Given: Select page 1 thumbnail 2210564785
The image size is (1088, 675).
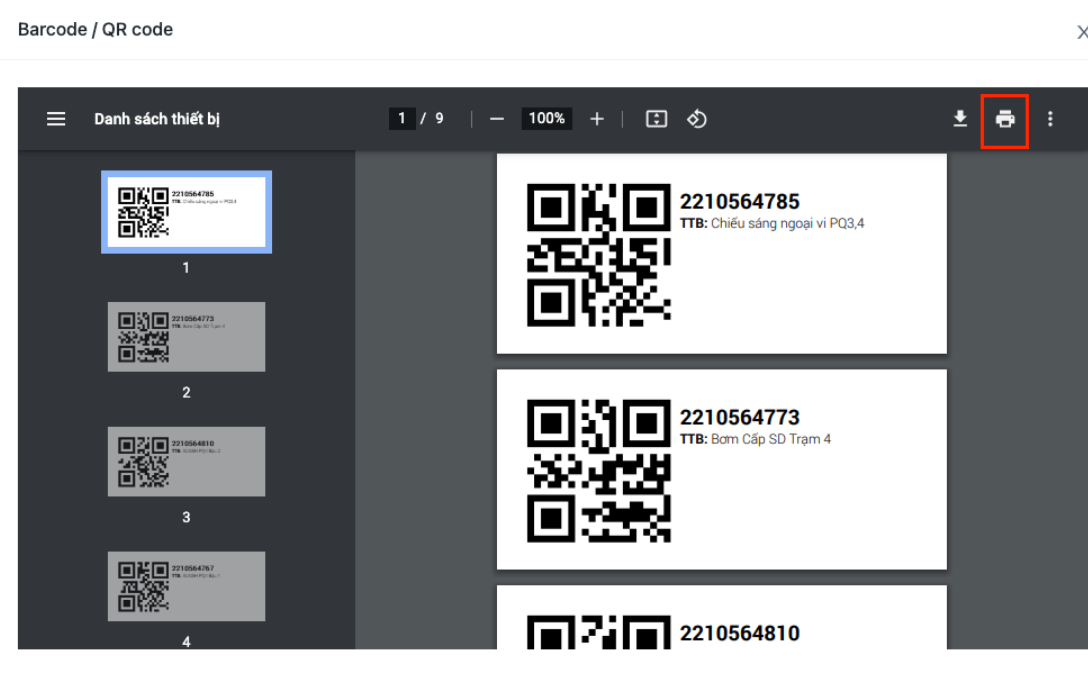Looking at the screenshot, I should (187, 212).
